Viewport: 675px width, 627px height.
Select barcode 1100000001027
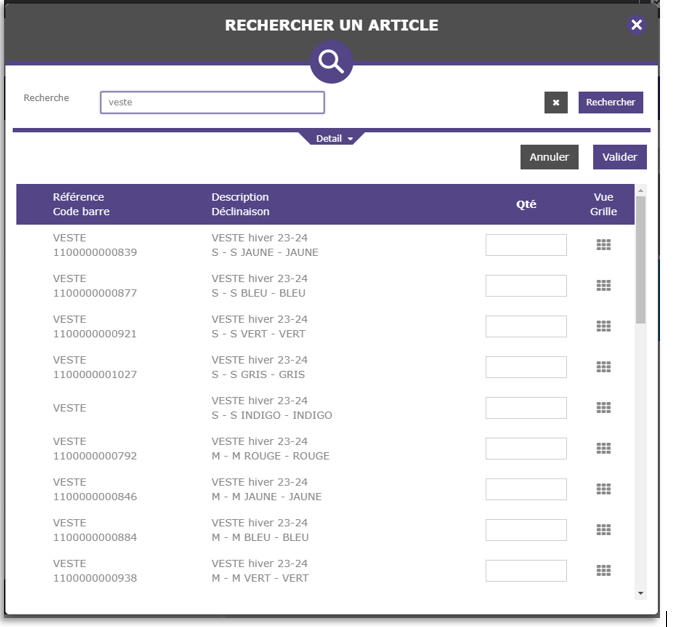click(95, 375)
